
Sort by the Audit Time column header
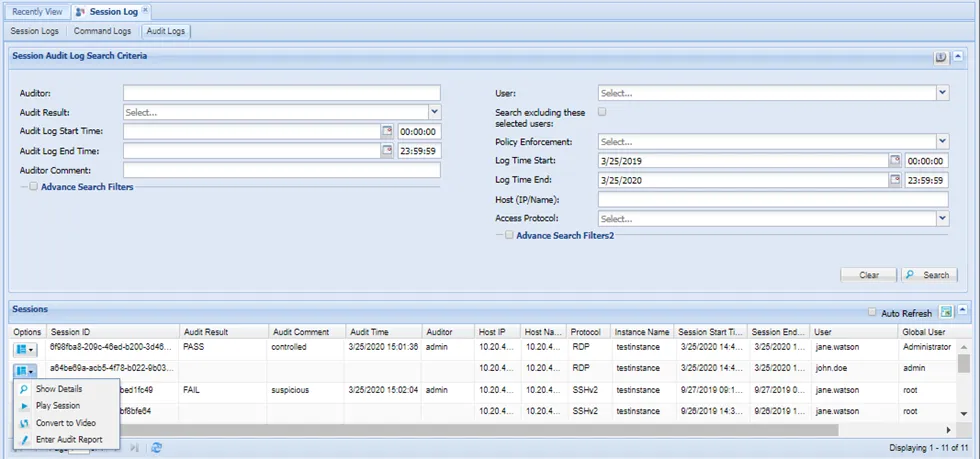(x=383, y=332)
